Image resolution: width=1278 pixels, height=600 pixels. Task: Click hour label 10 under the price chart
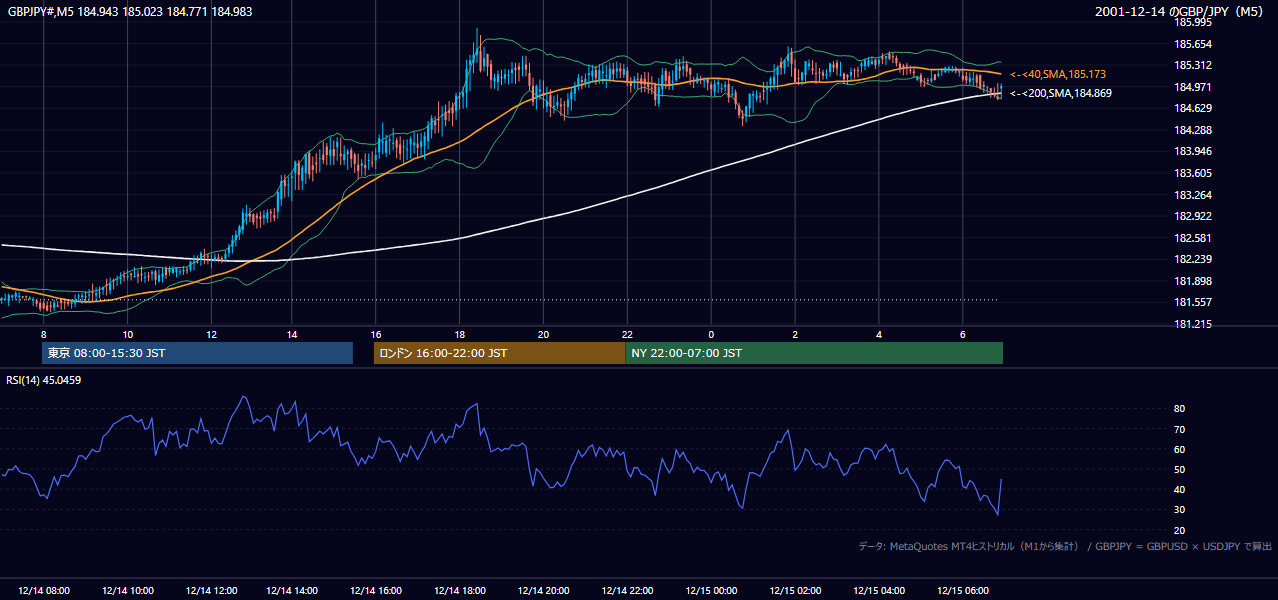click(x=127, y=334)
